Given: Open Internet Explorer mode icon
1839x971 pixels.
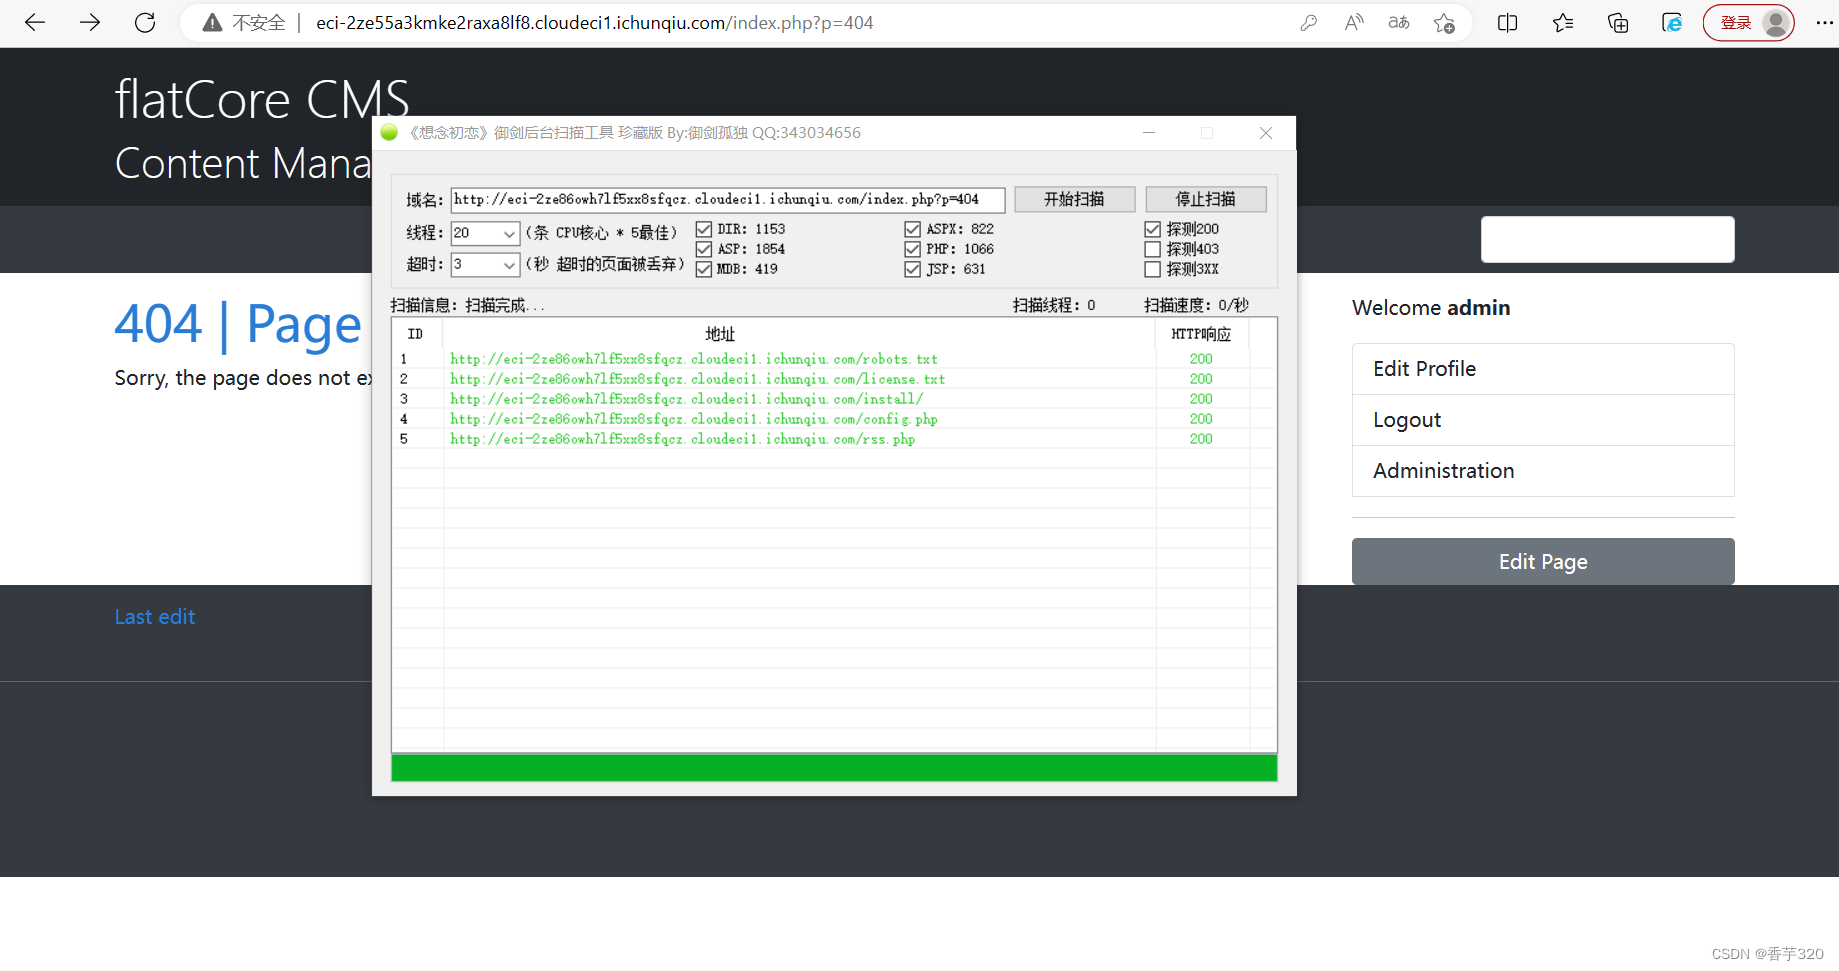Looking at the screenshot, I should tap(1672, 23).
